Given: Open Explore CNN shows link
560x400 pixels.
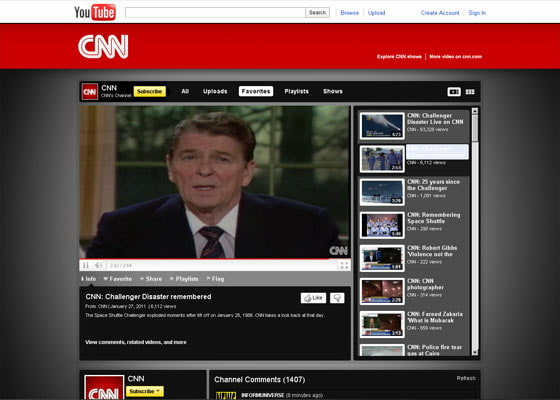Looking at the screenshot, I should tap(399, 56).
